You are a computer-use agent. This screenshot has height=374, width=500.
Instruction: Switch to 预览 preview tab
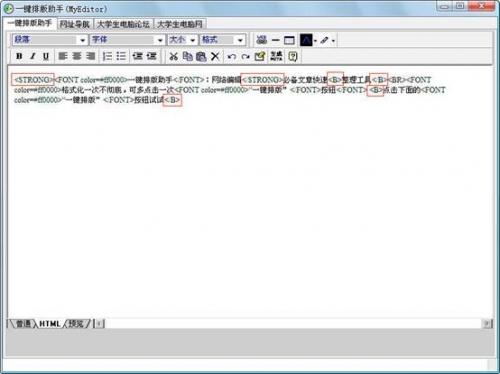point(77,323)
